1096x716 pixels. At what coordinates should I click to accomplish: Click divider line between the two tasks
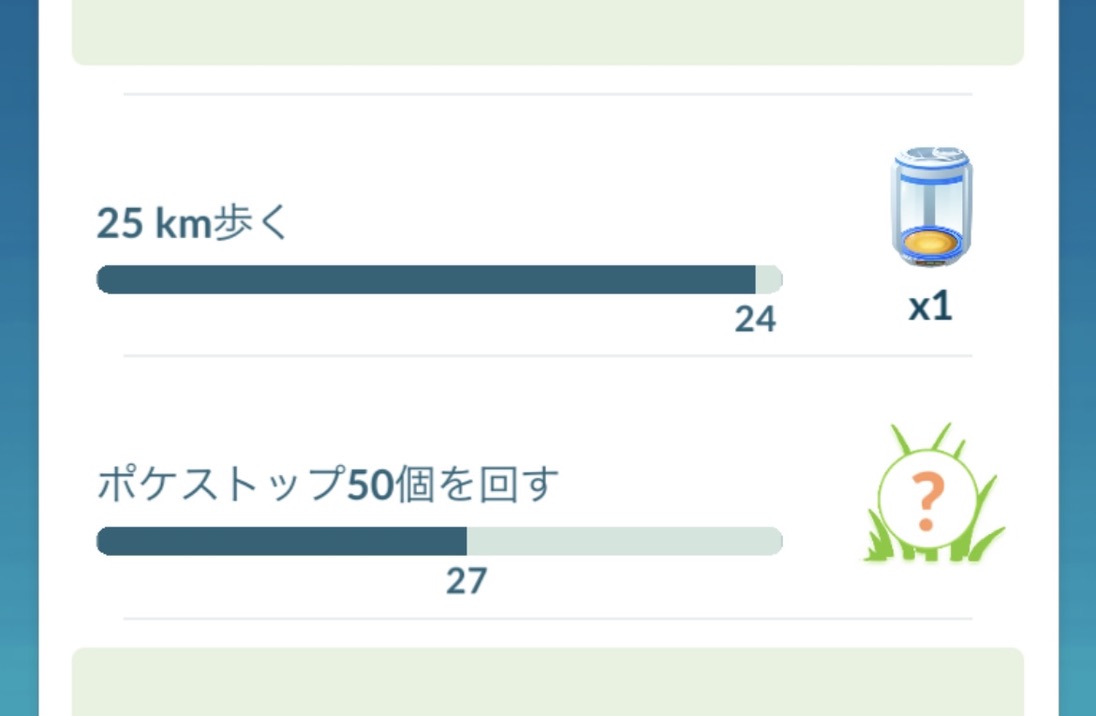pyautogui.click(x=547, y=355)
